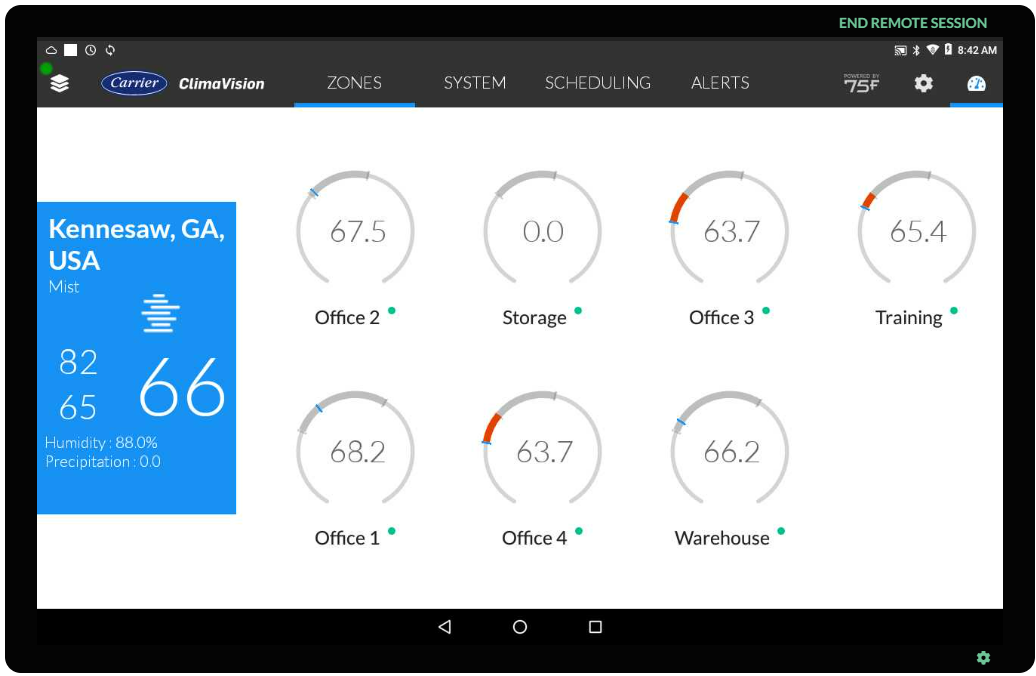This screenshot has width=1036, height=676.
Task: Click the 75F powered-by logo
Action: 862,83
